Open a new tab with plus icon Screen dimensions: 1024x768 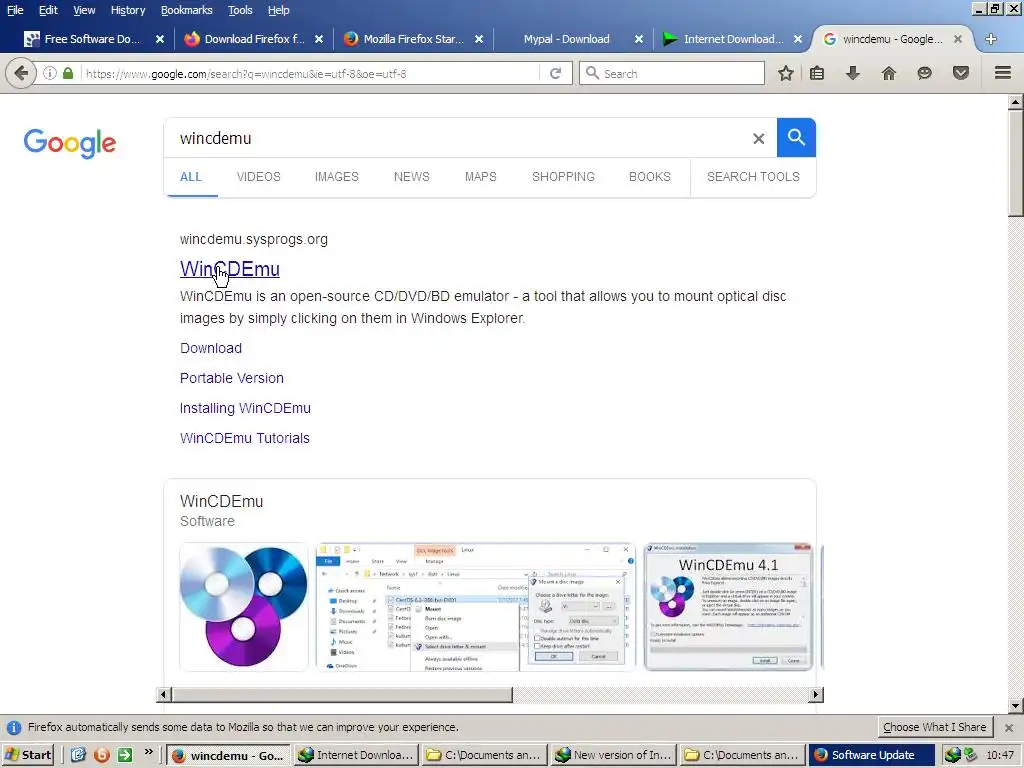pyautogui.click(x=991, y=39)
